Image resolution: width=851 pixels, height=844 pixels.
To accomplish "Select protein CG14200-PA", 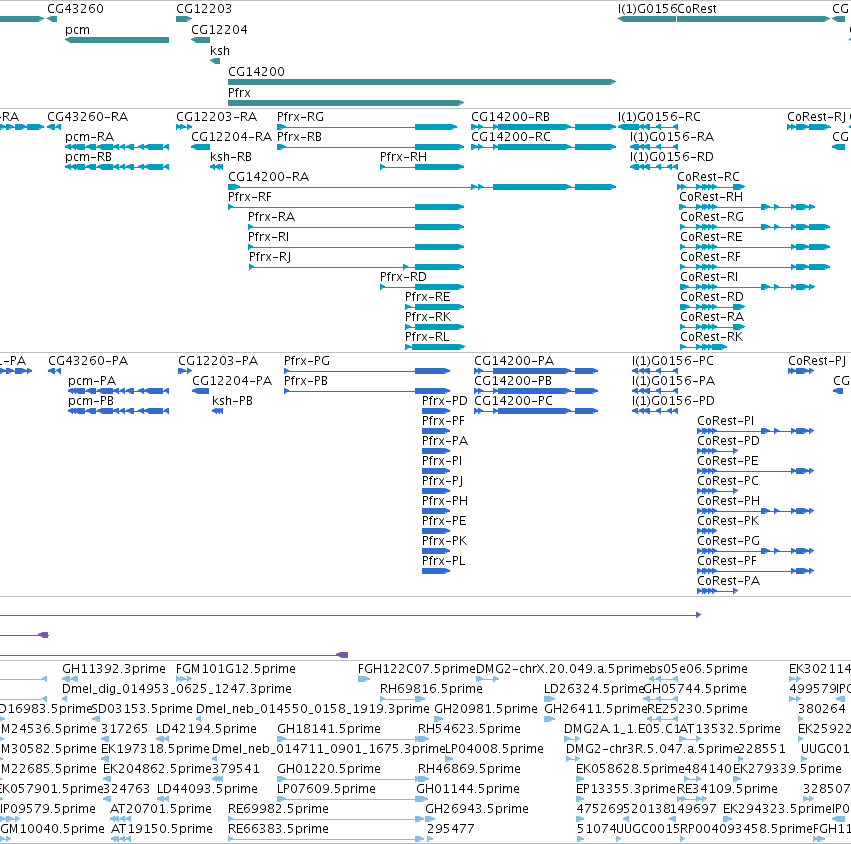I will [536, 371].
